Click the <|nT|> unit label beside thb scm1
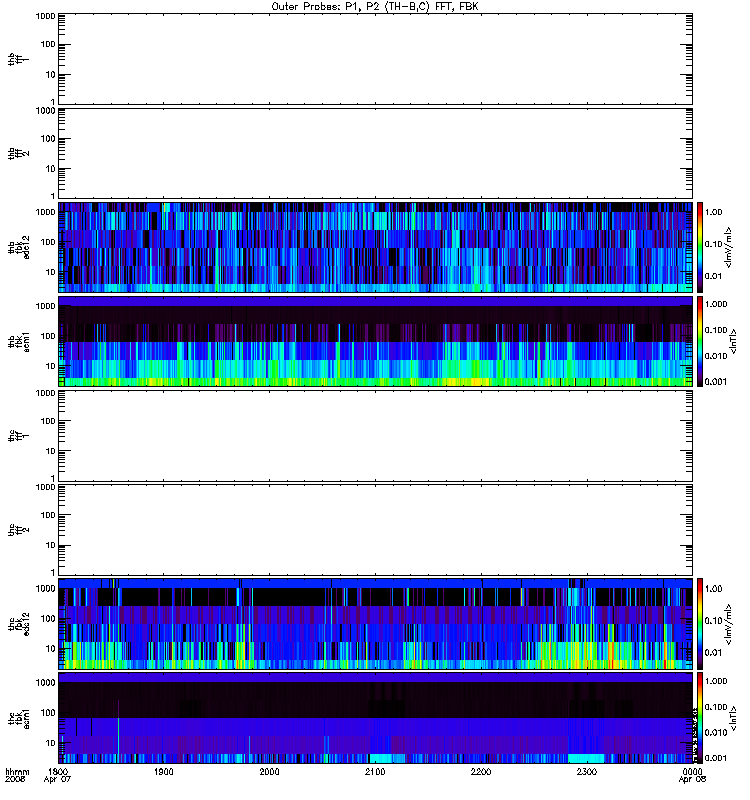The width and height of the screenshot is (750, 800). pyautogui.click(x=734, y=341)
